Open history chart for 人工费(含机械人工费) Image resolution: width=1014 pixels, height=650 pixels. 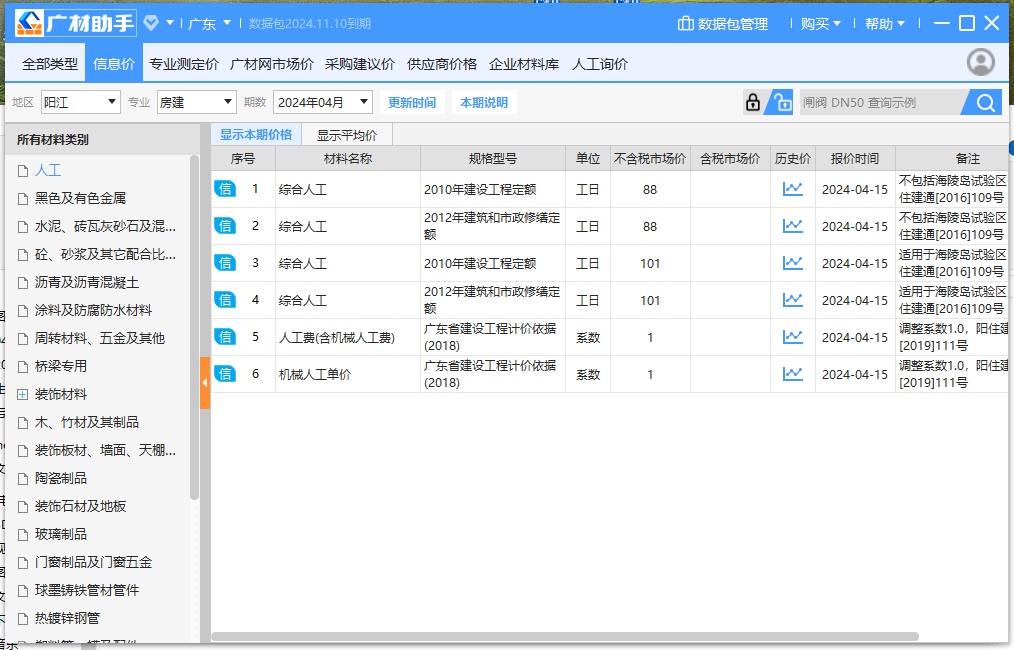click(792, 336)
